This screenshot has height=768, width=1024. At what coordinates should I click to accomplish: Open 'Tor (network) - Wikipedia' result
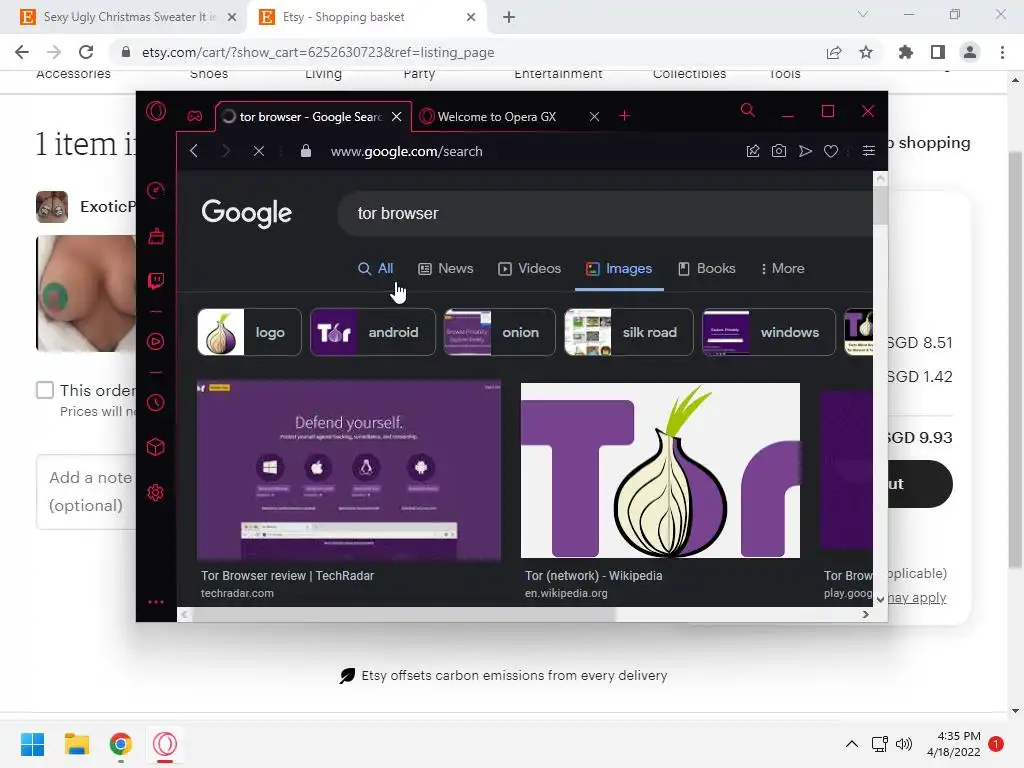(594, 576)
